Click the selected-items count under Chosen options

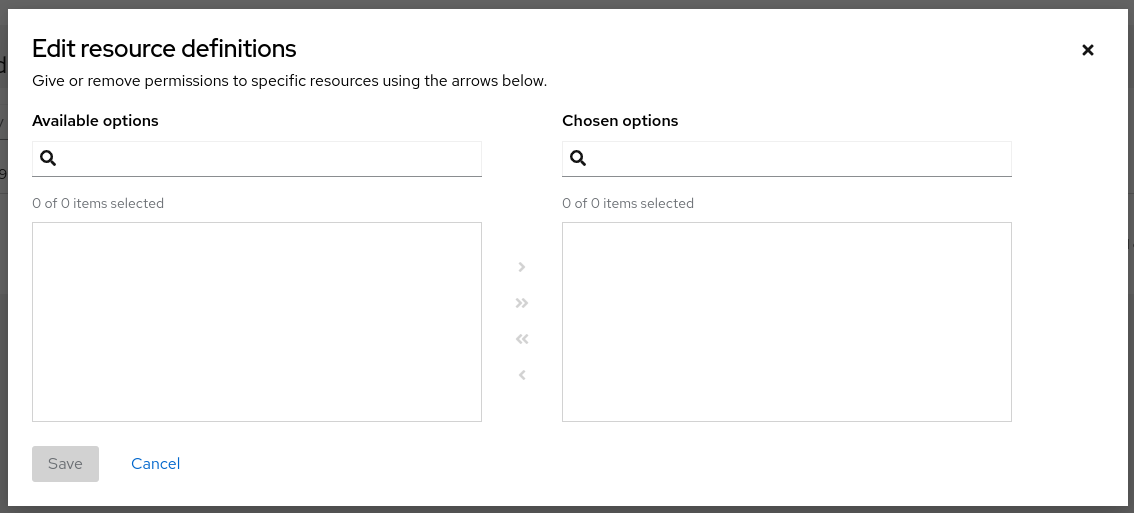coord(628,203)
